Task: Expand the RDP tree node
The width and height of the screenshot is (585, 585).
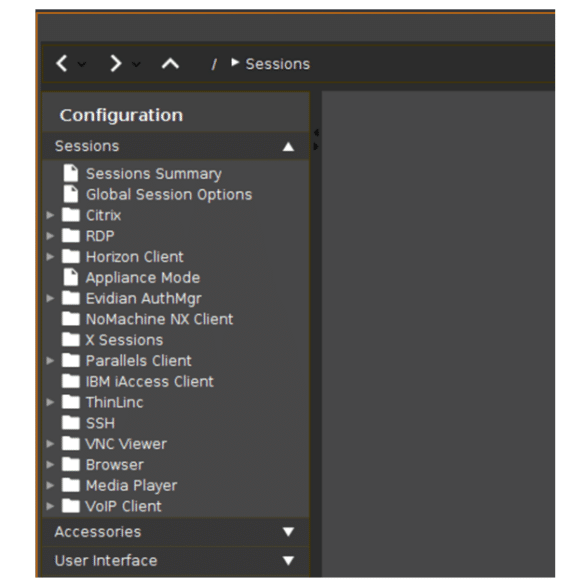Action: [50, 236]
